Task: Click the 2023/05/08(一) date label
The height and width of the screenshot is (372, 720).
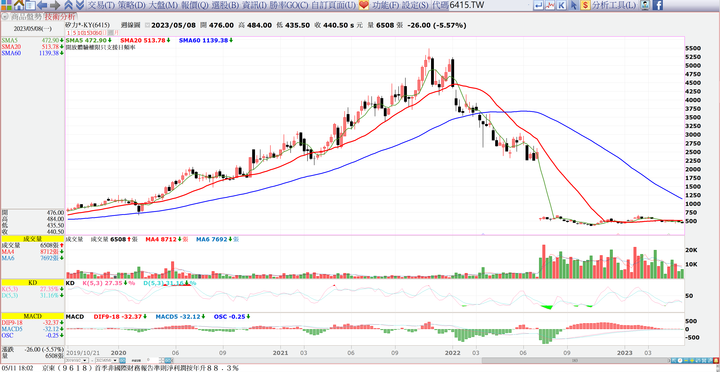Action: click(32, 29)
